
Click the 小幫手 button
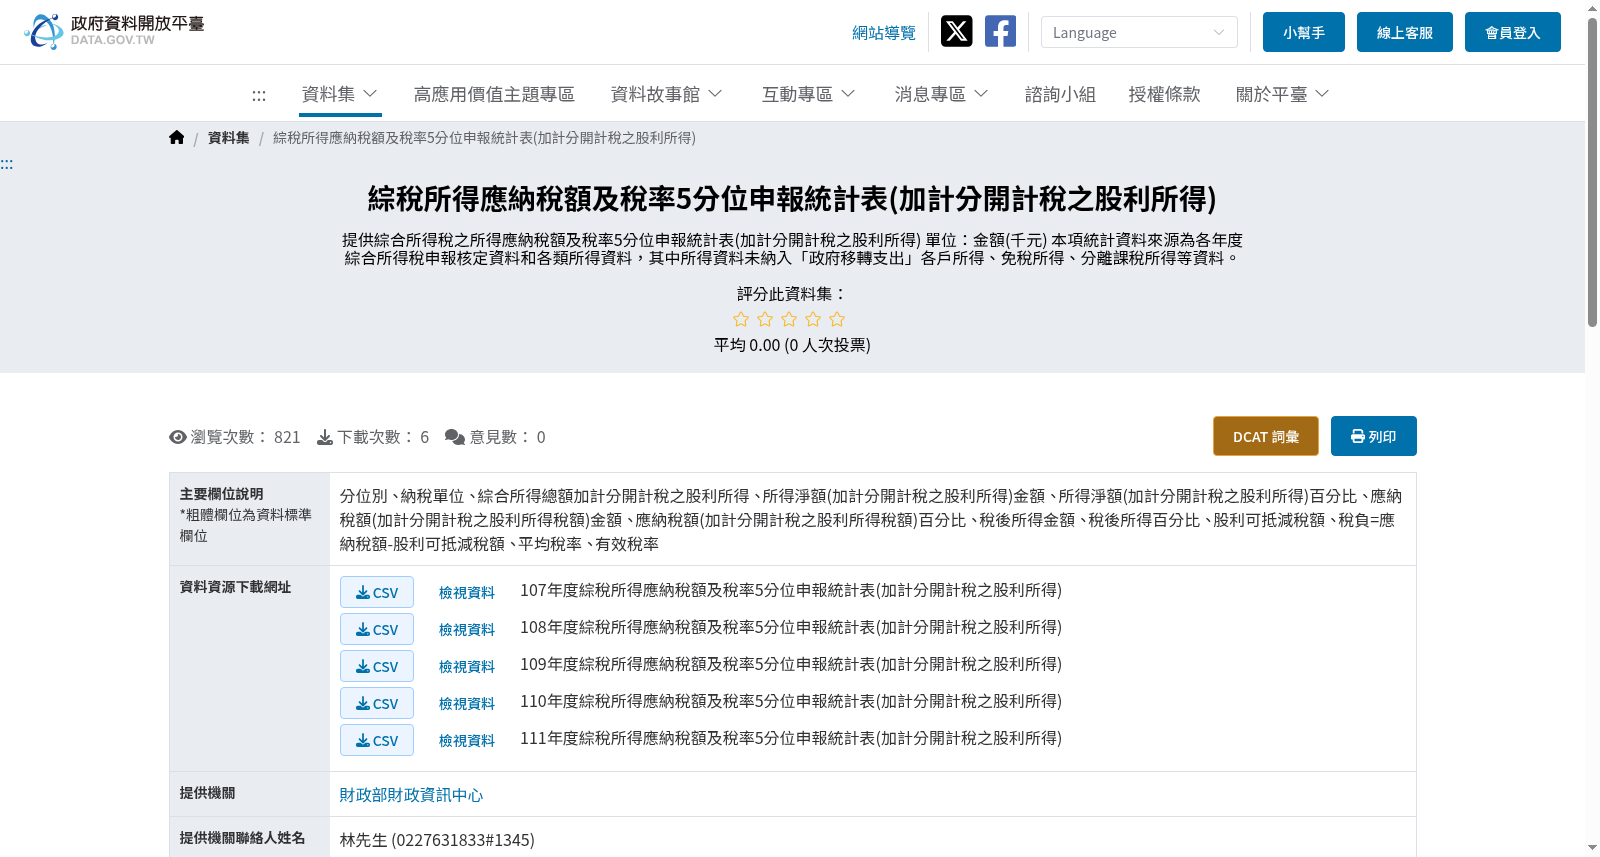click(x=1304, y=32)
